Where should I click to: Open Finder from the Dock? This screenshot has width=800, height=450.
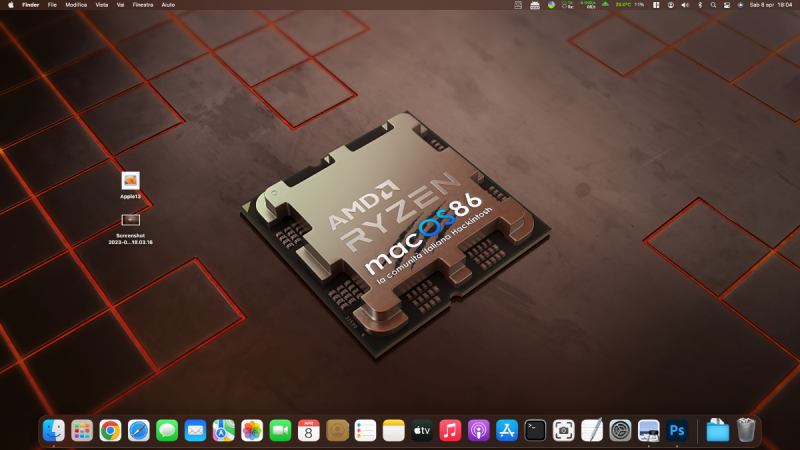tap(54, 431)
